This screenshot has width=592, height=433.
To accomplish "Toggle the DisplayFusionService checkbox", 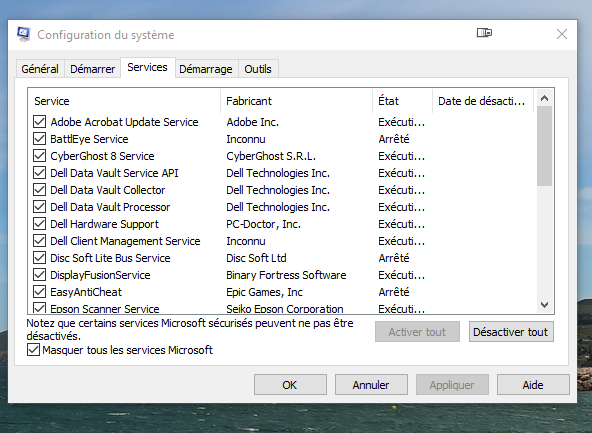I will pos(40,275).
